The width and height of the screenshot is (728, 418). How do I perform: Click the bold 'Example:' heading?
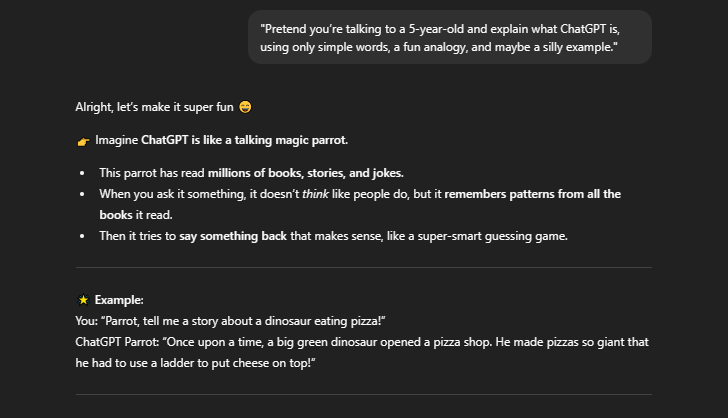click(x=119, y=300)
